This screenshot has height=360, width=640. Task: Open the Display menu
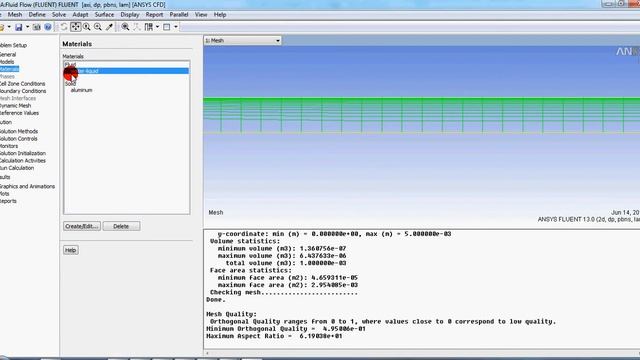pos(130,15)
